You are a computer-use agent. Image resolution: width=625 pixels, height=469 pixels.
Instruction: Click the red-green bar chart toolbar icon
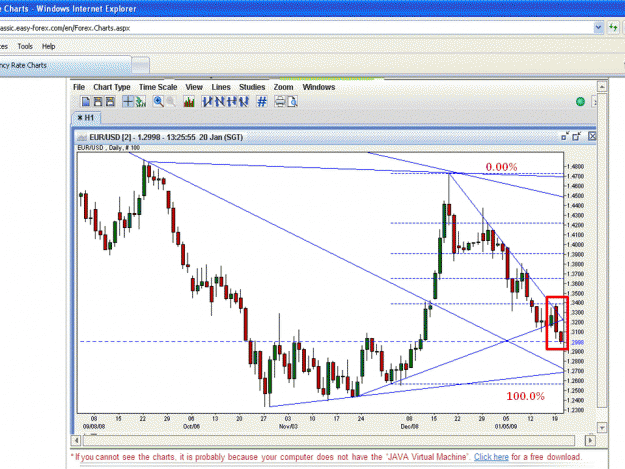tap(189, 102)
